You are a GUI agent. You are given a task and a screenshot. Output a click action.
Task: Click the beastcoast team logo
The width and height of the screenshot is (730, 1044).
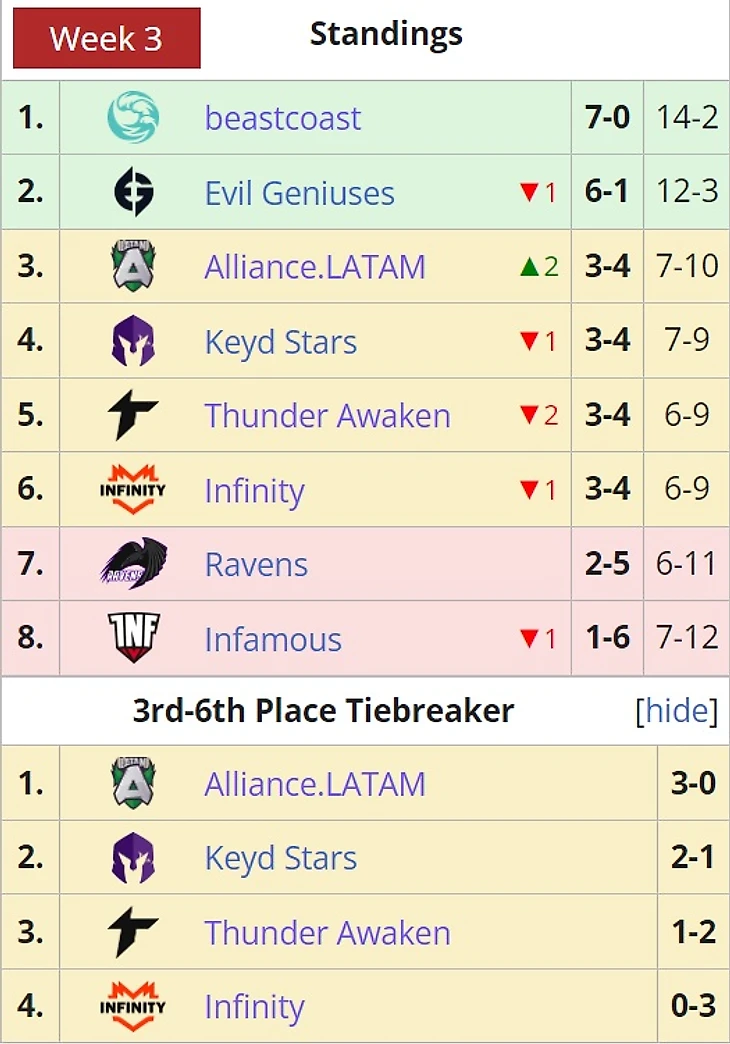(x=133, y=118)
